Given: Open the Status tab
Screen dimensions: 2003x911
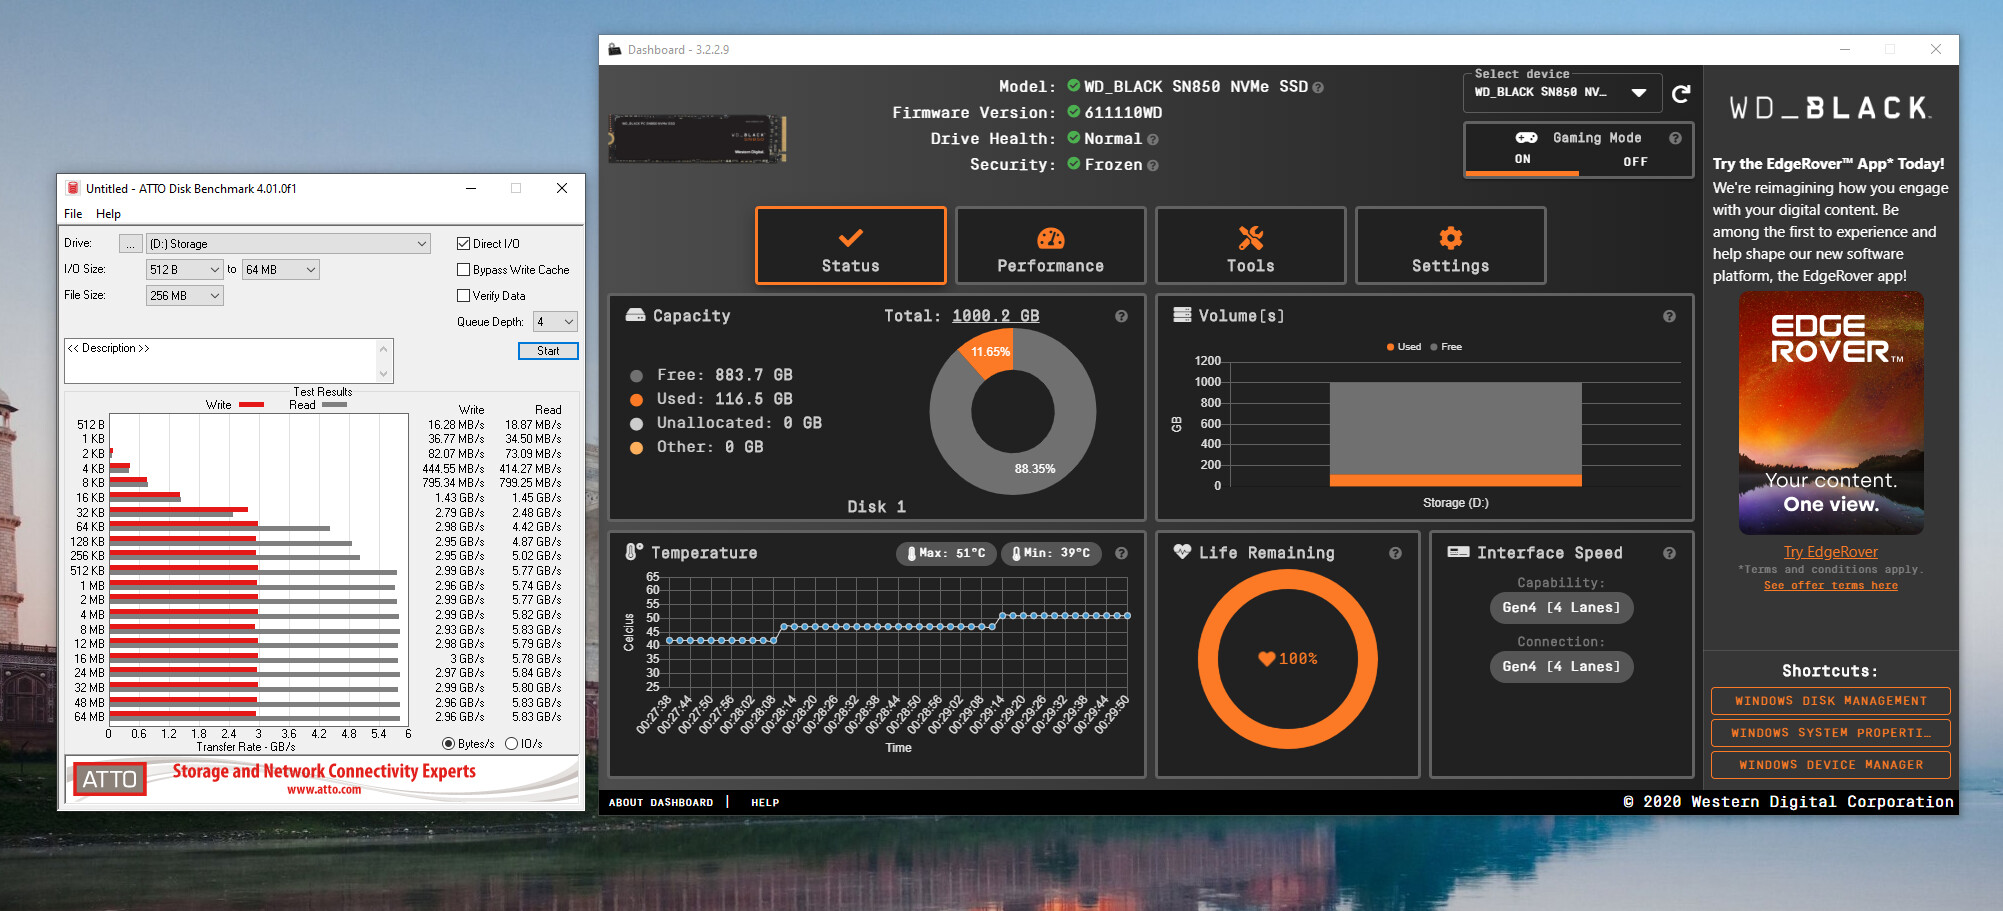Looking at the screenshot, I should pos(851,246).
